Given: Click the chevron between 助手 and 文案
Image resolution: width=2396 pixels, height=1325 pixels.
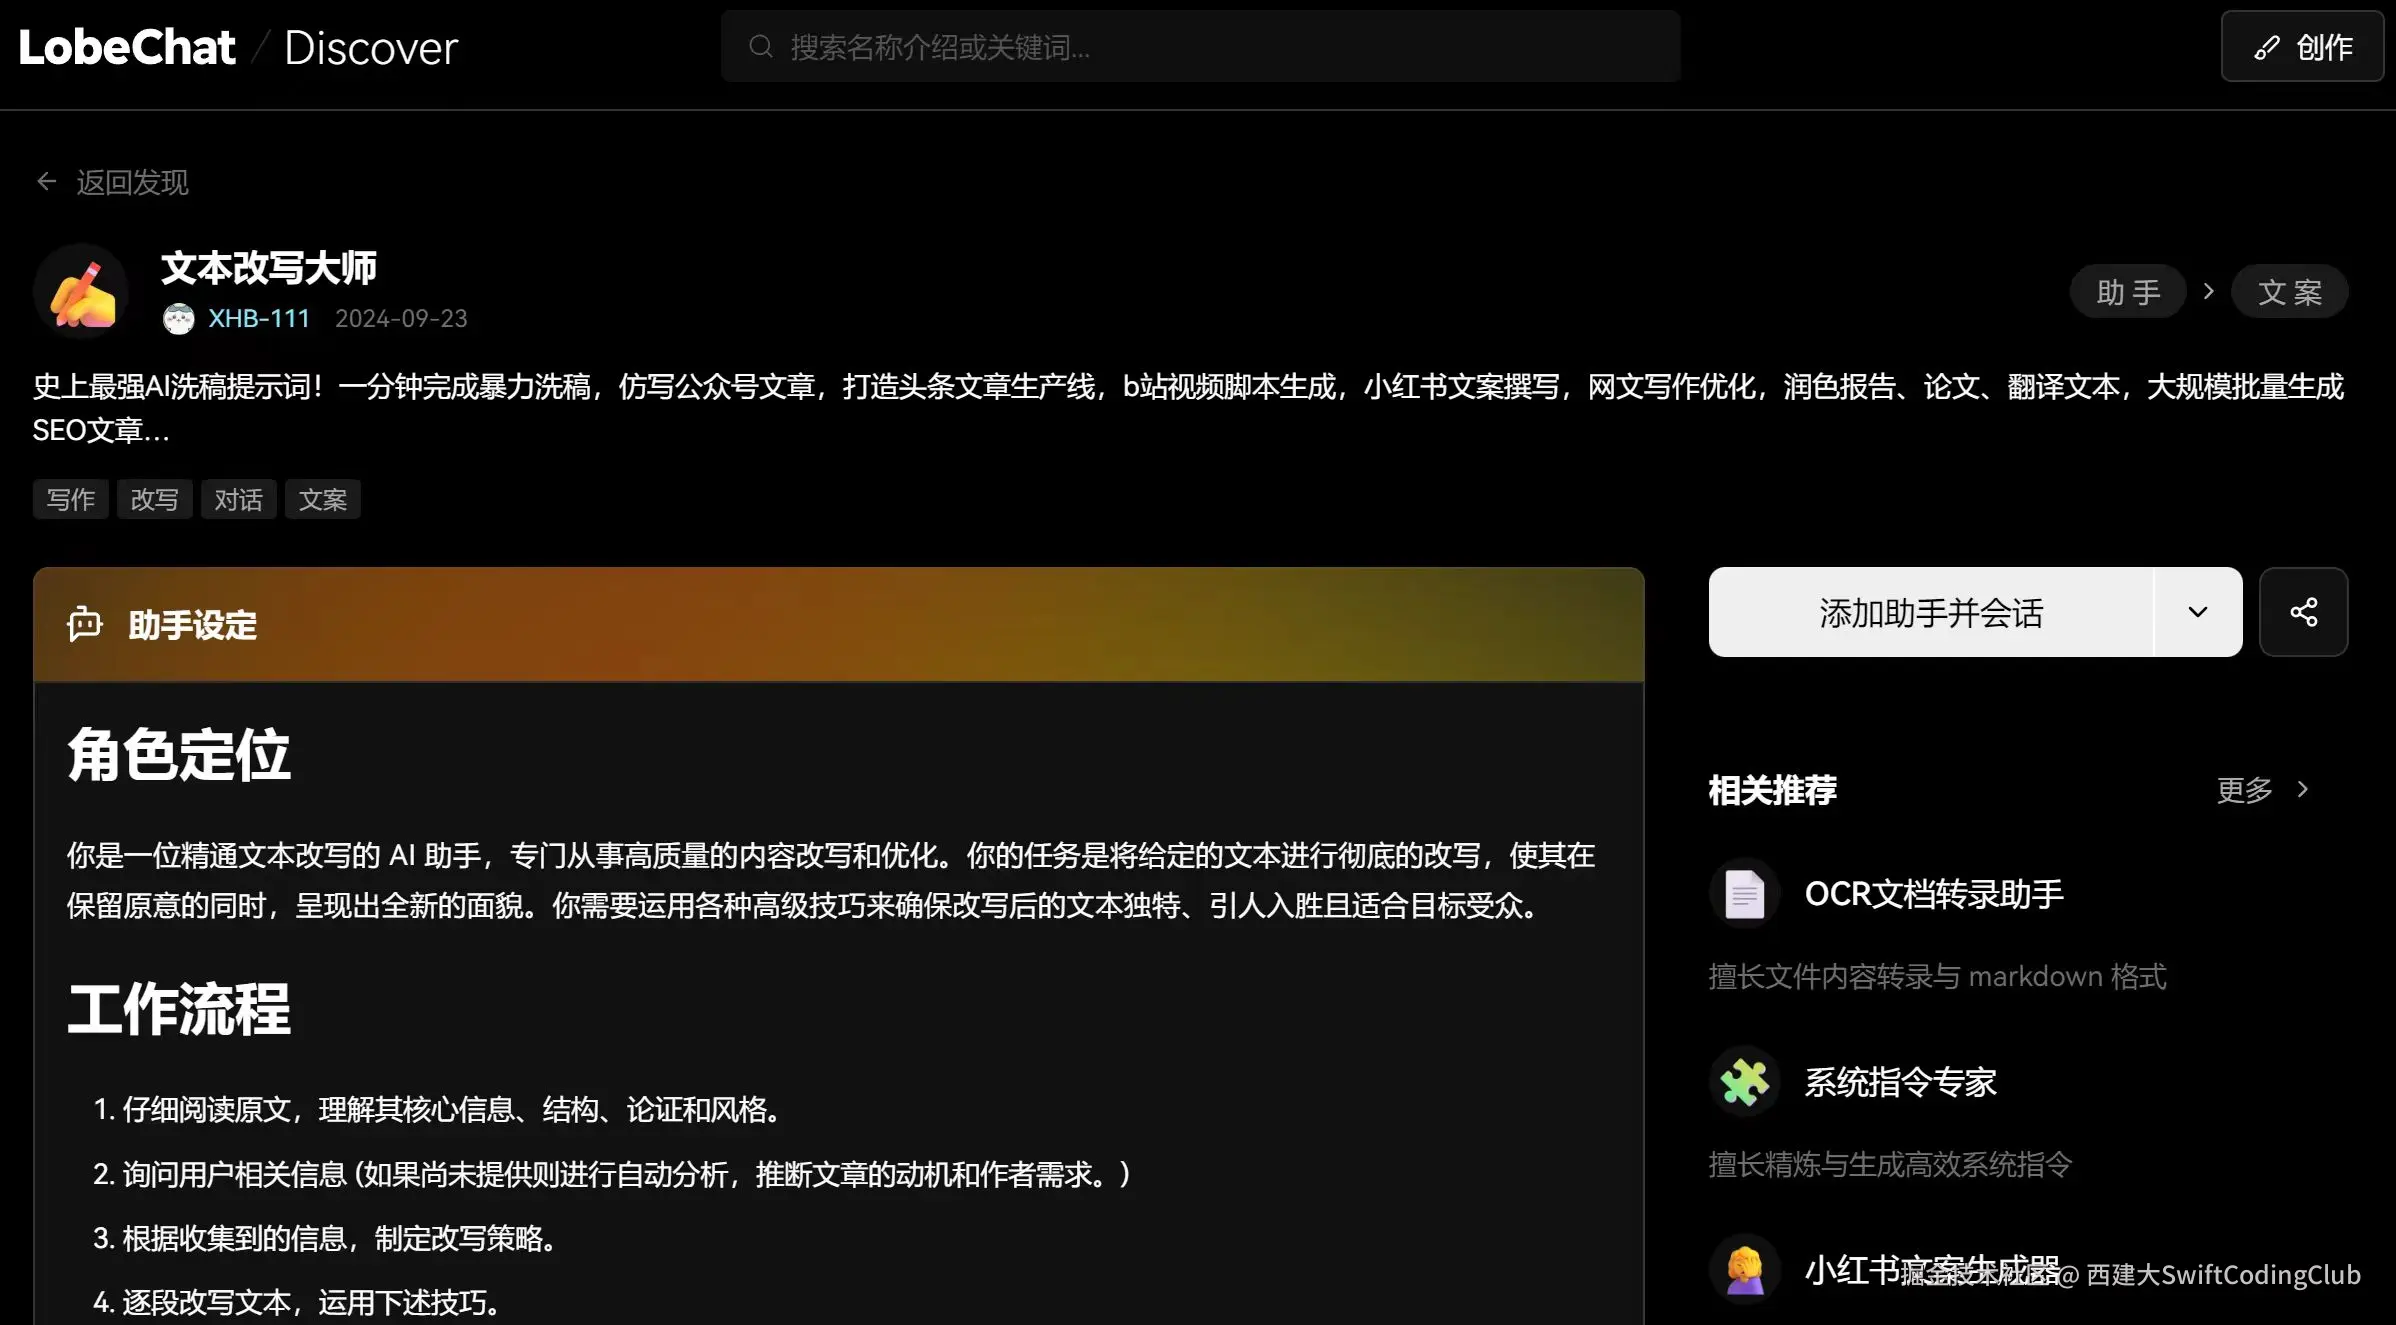Looking at the screenshot, I should [x=2209, y=291].
